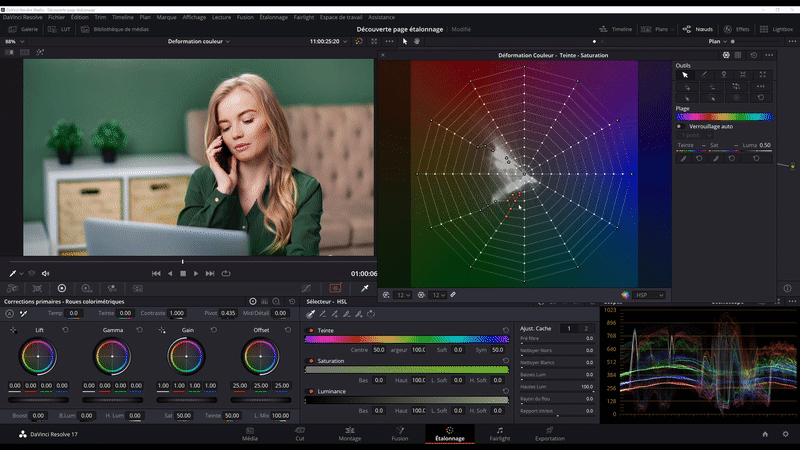Image resolution: width=800 pixels, height=450 pixels.
Task: Toggle the Teinte qualifier on/off dot
Action: pyautogui.click(x=310, y=330)
